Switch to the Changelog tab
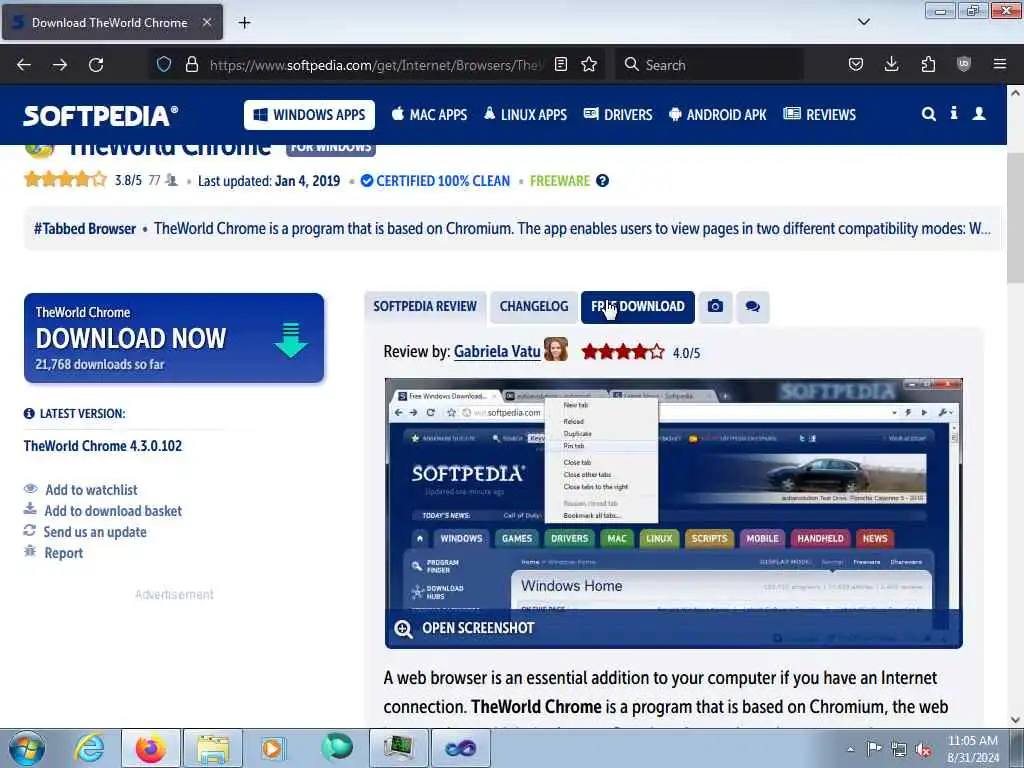The height and width of the screenshot is (768, 1024). [x=534, y=307]
